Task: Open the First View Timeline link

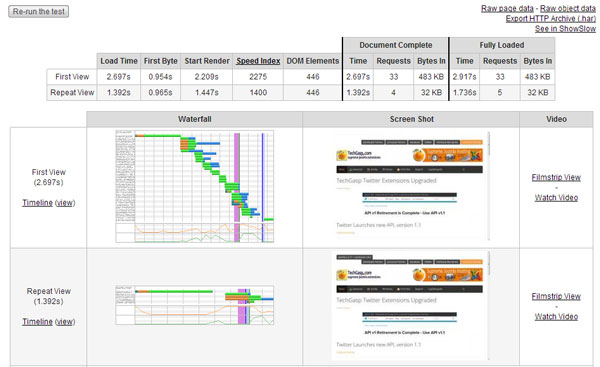Action: click(x=37, y=203)
